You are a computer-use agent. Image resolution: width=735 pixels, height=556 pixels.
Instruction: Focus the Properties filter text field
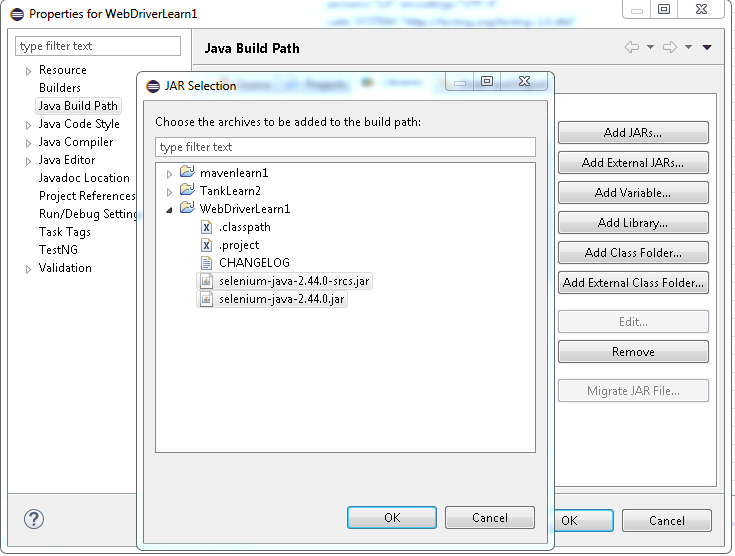click(x=98, y=46)
